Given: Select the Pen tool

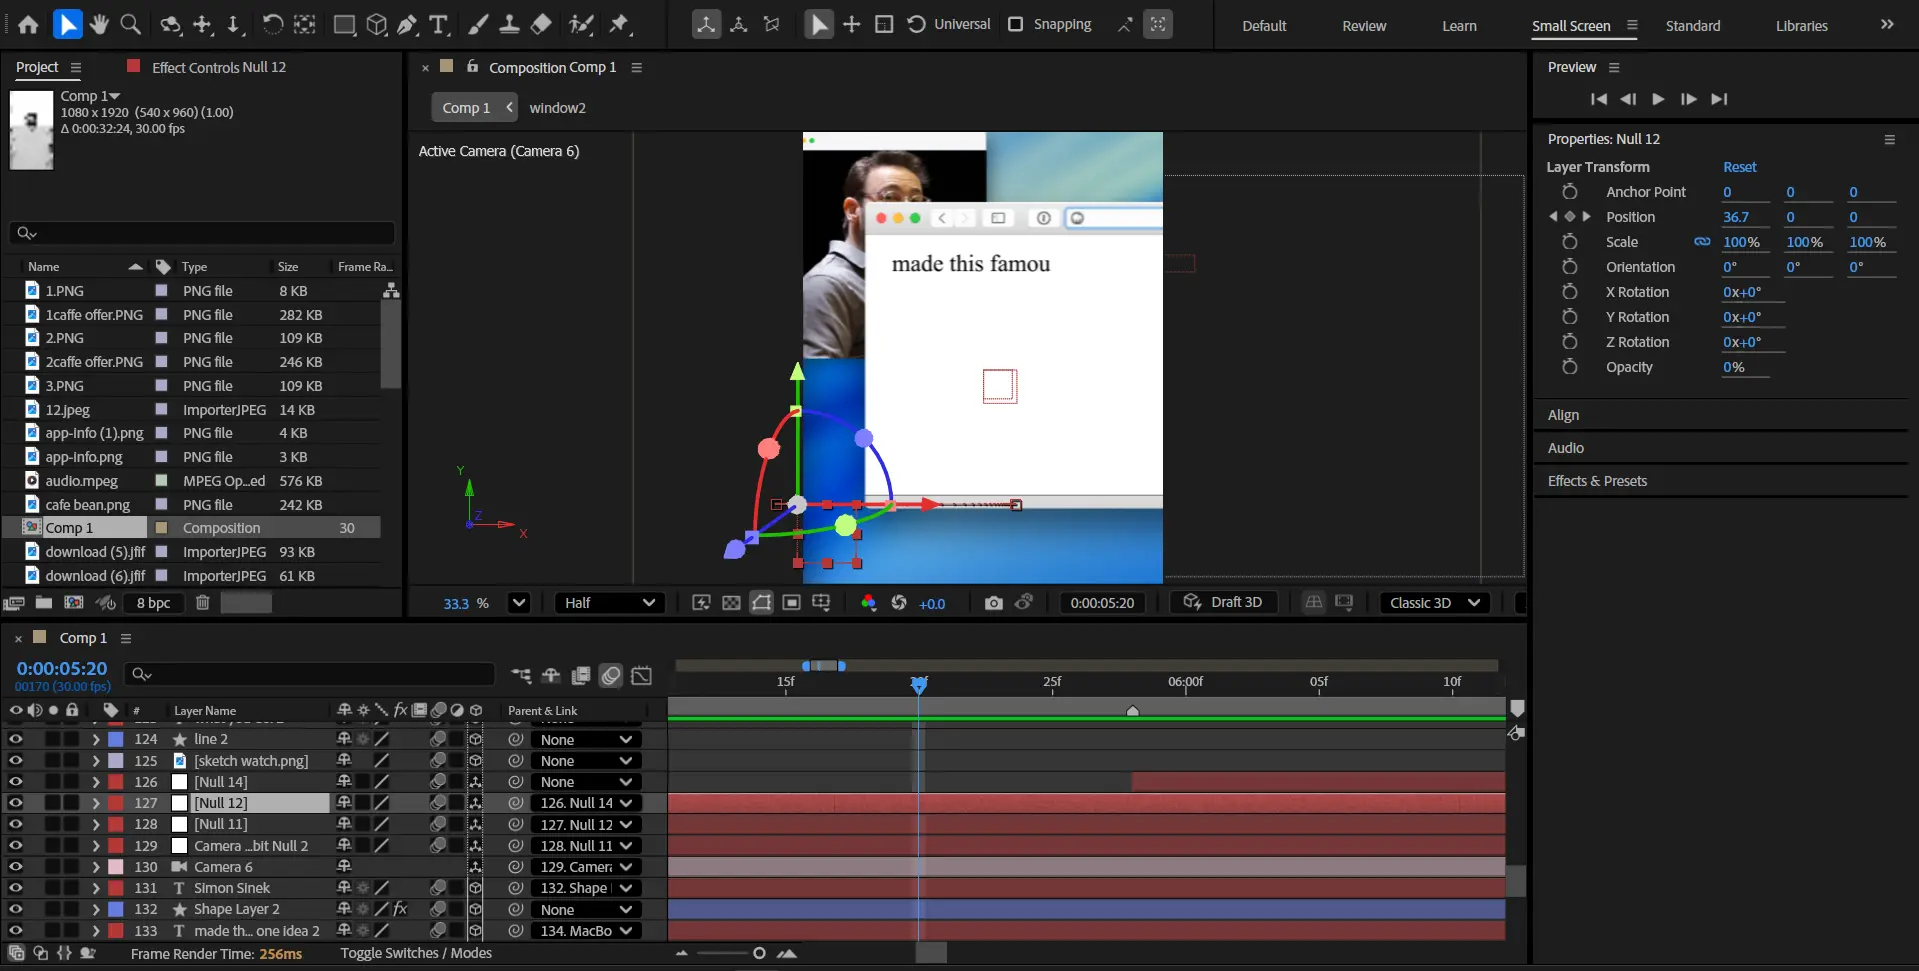Looking at the screenshot, I should (407, 24).
